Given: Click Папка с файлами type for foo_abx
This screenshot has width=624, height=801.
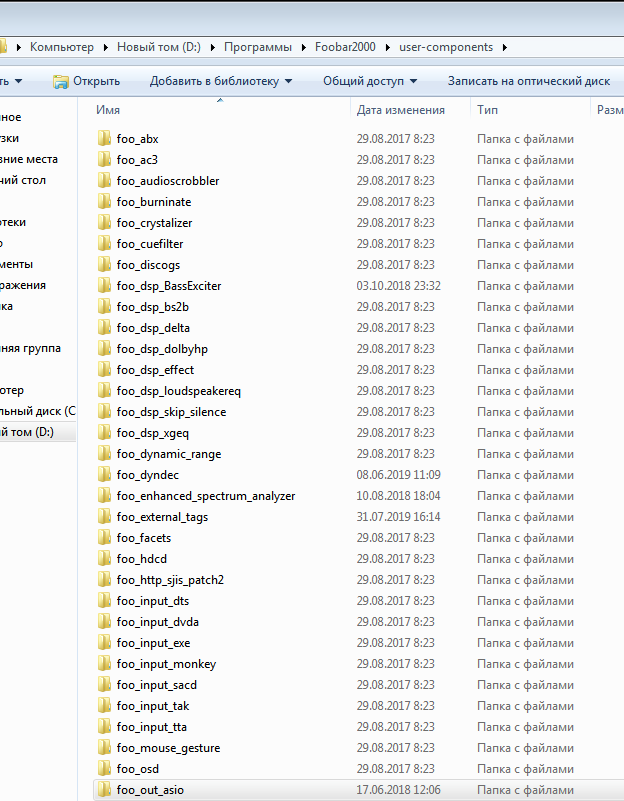Looking at the screenshot, I should click(525, 139).
